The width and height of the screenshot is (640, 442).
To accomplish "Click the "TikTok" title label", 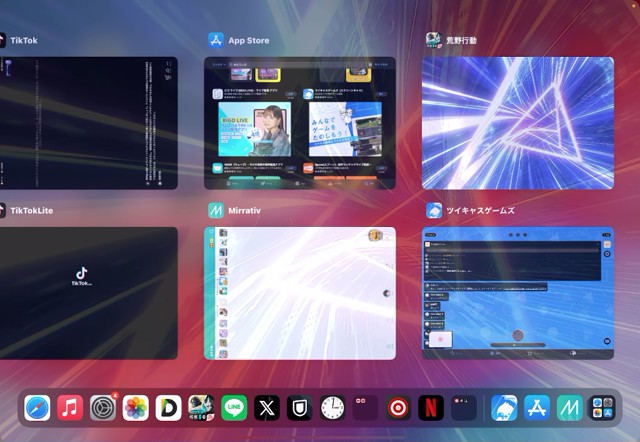I will pyautogui.click(x=24, y=40).
